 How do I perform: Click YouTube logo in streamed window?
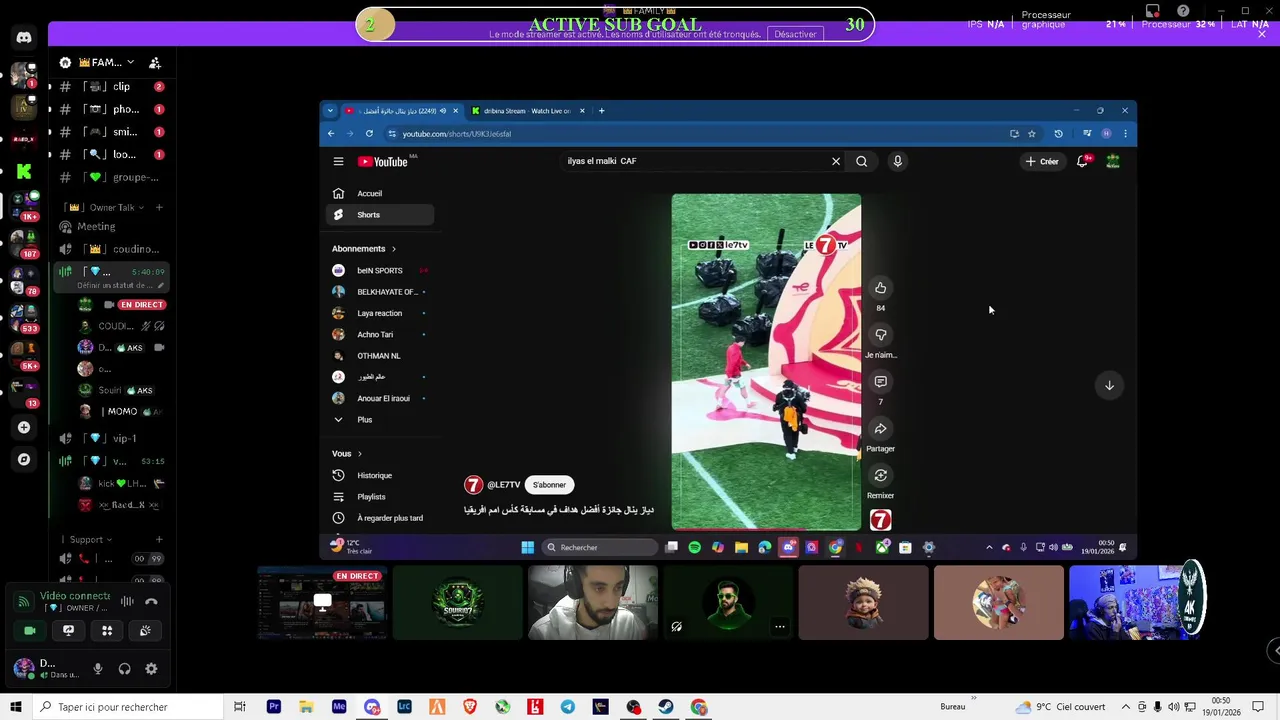(383, 162)
